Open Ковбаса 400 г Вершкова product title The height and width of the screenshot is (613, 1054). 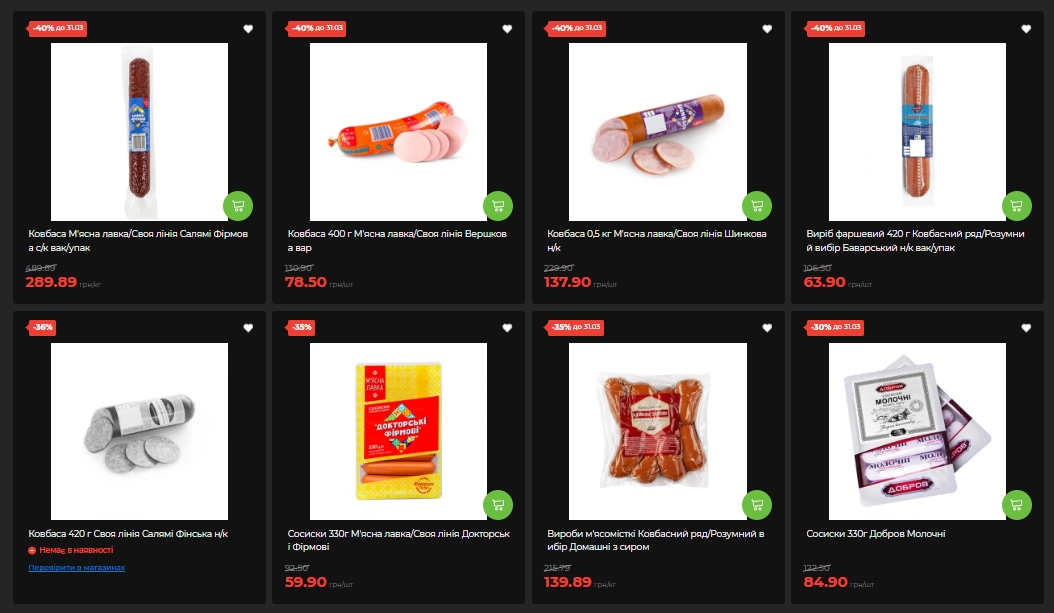(x=397, y=241)
